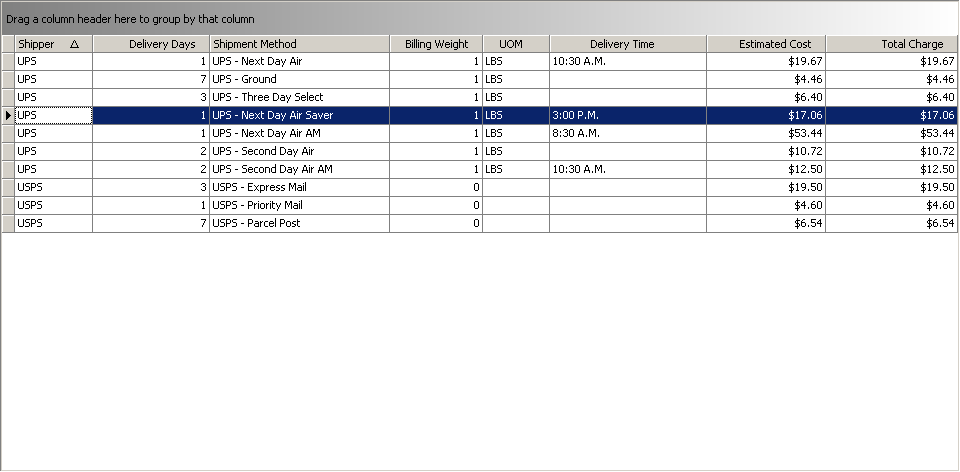Select the UPS - Next Day Air AM row
This screenshot has height=472, width=960.
(299, 133)
